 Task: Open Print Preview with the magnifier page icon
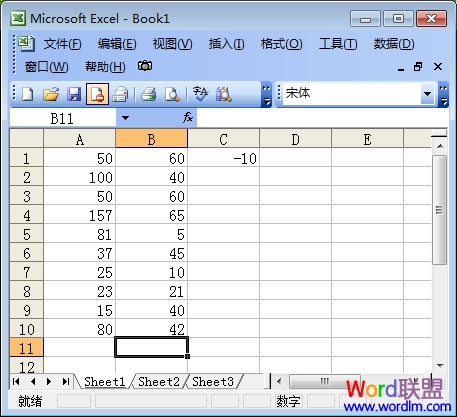(x=172, y=94)
